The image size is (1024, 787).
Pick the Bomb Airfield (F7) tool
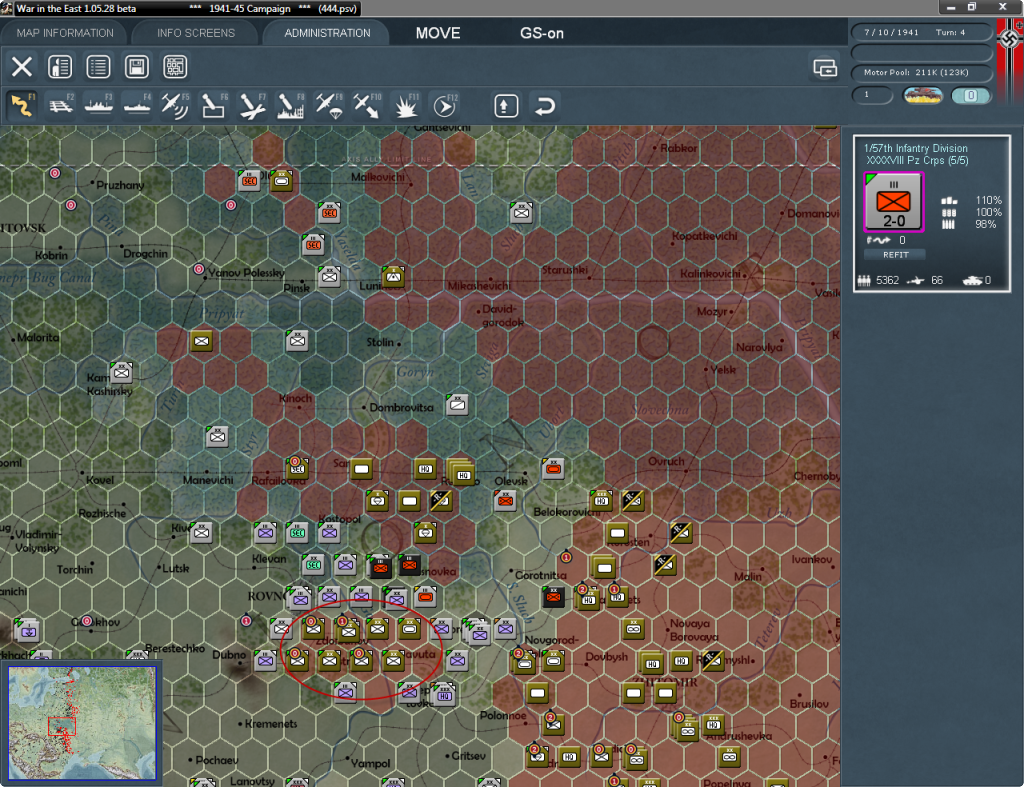(252, 106)
